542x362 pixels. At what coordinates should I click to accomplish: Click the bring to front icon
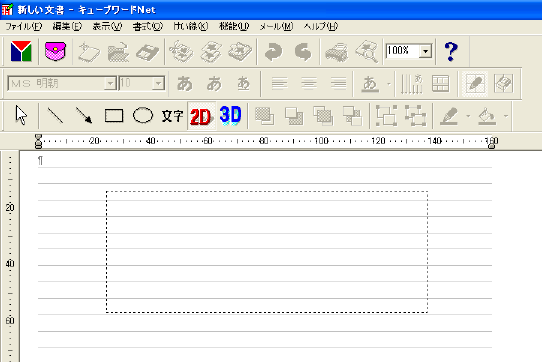point(264,116)
